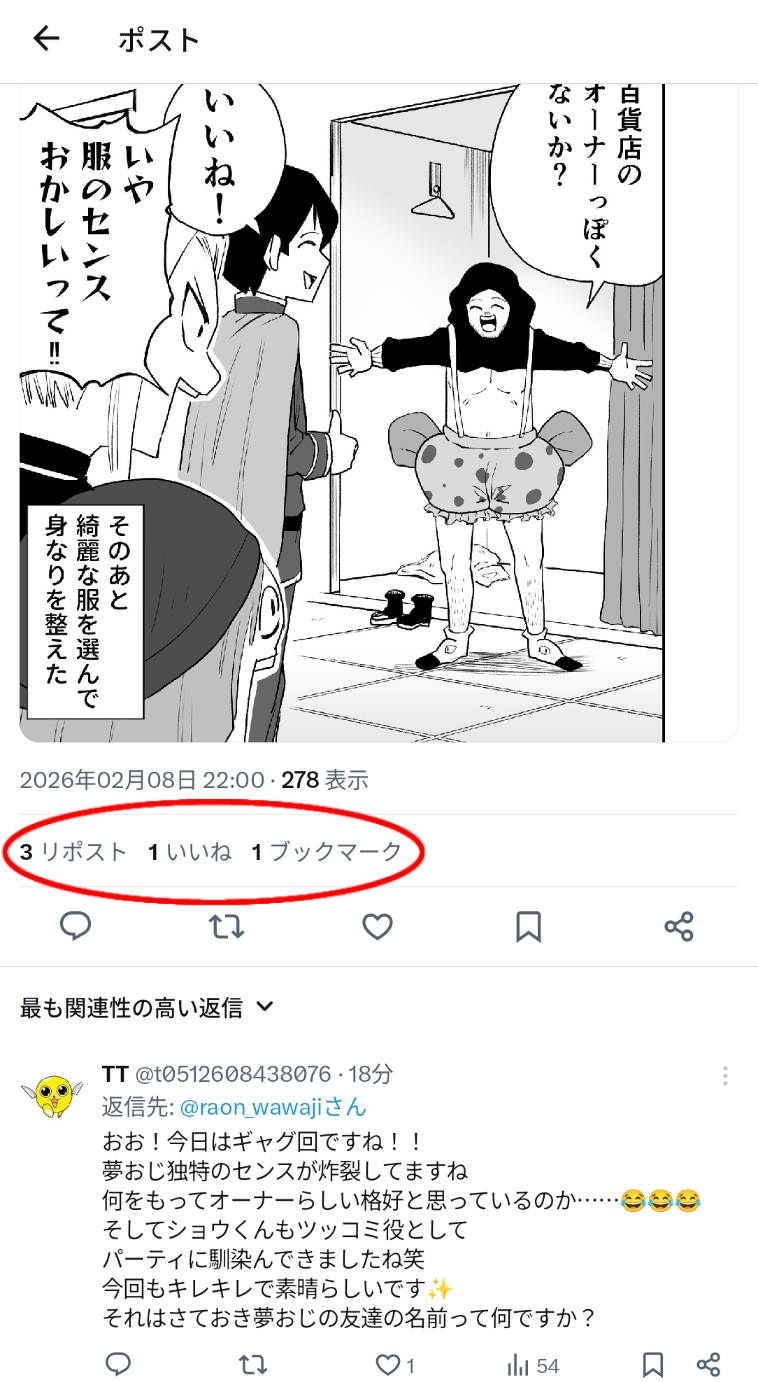Tap the reply icon under the post
This screenshot has height=1382, width=758.
tap(76, 927)
